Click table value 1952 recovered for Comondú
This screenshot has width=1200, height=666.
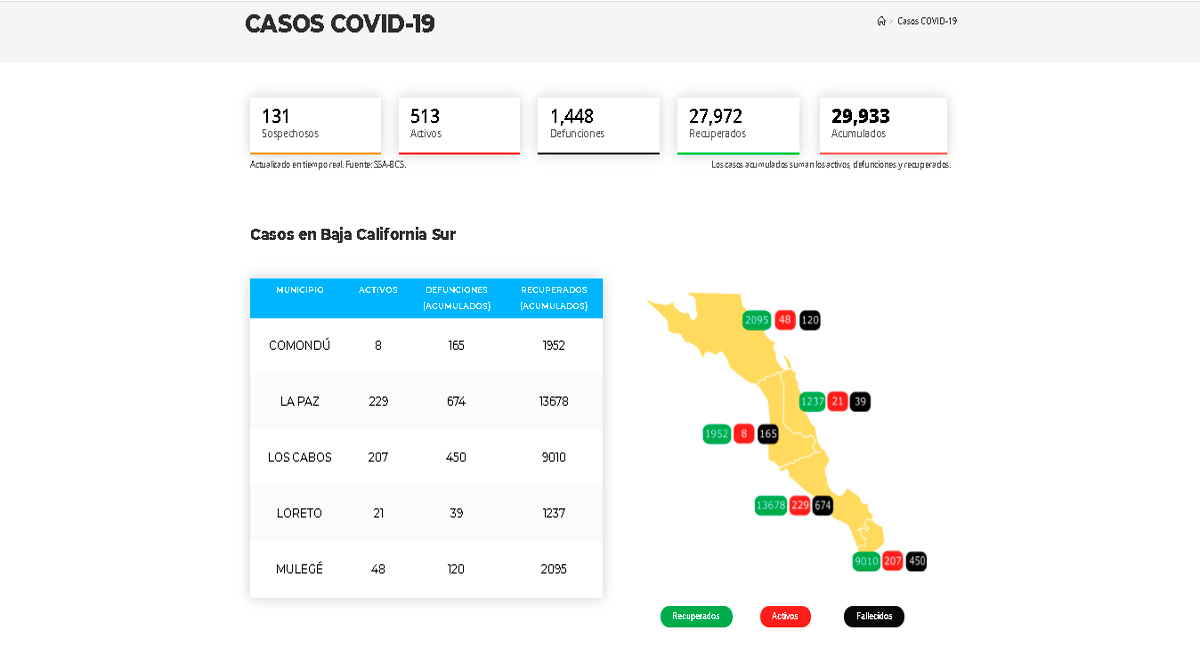pyautogui.click(x=554, y=345)
